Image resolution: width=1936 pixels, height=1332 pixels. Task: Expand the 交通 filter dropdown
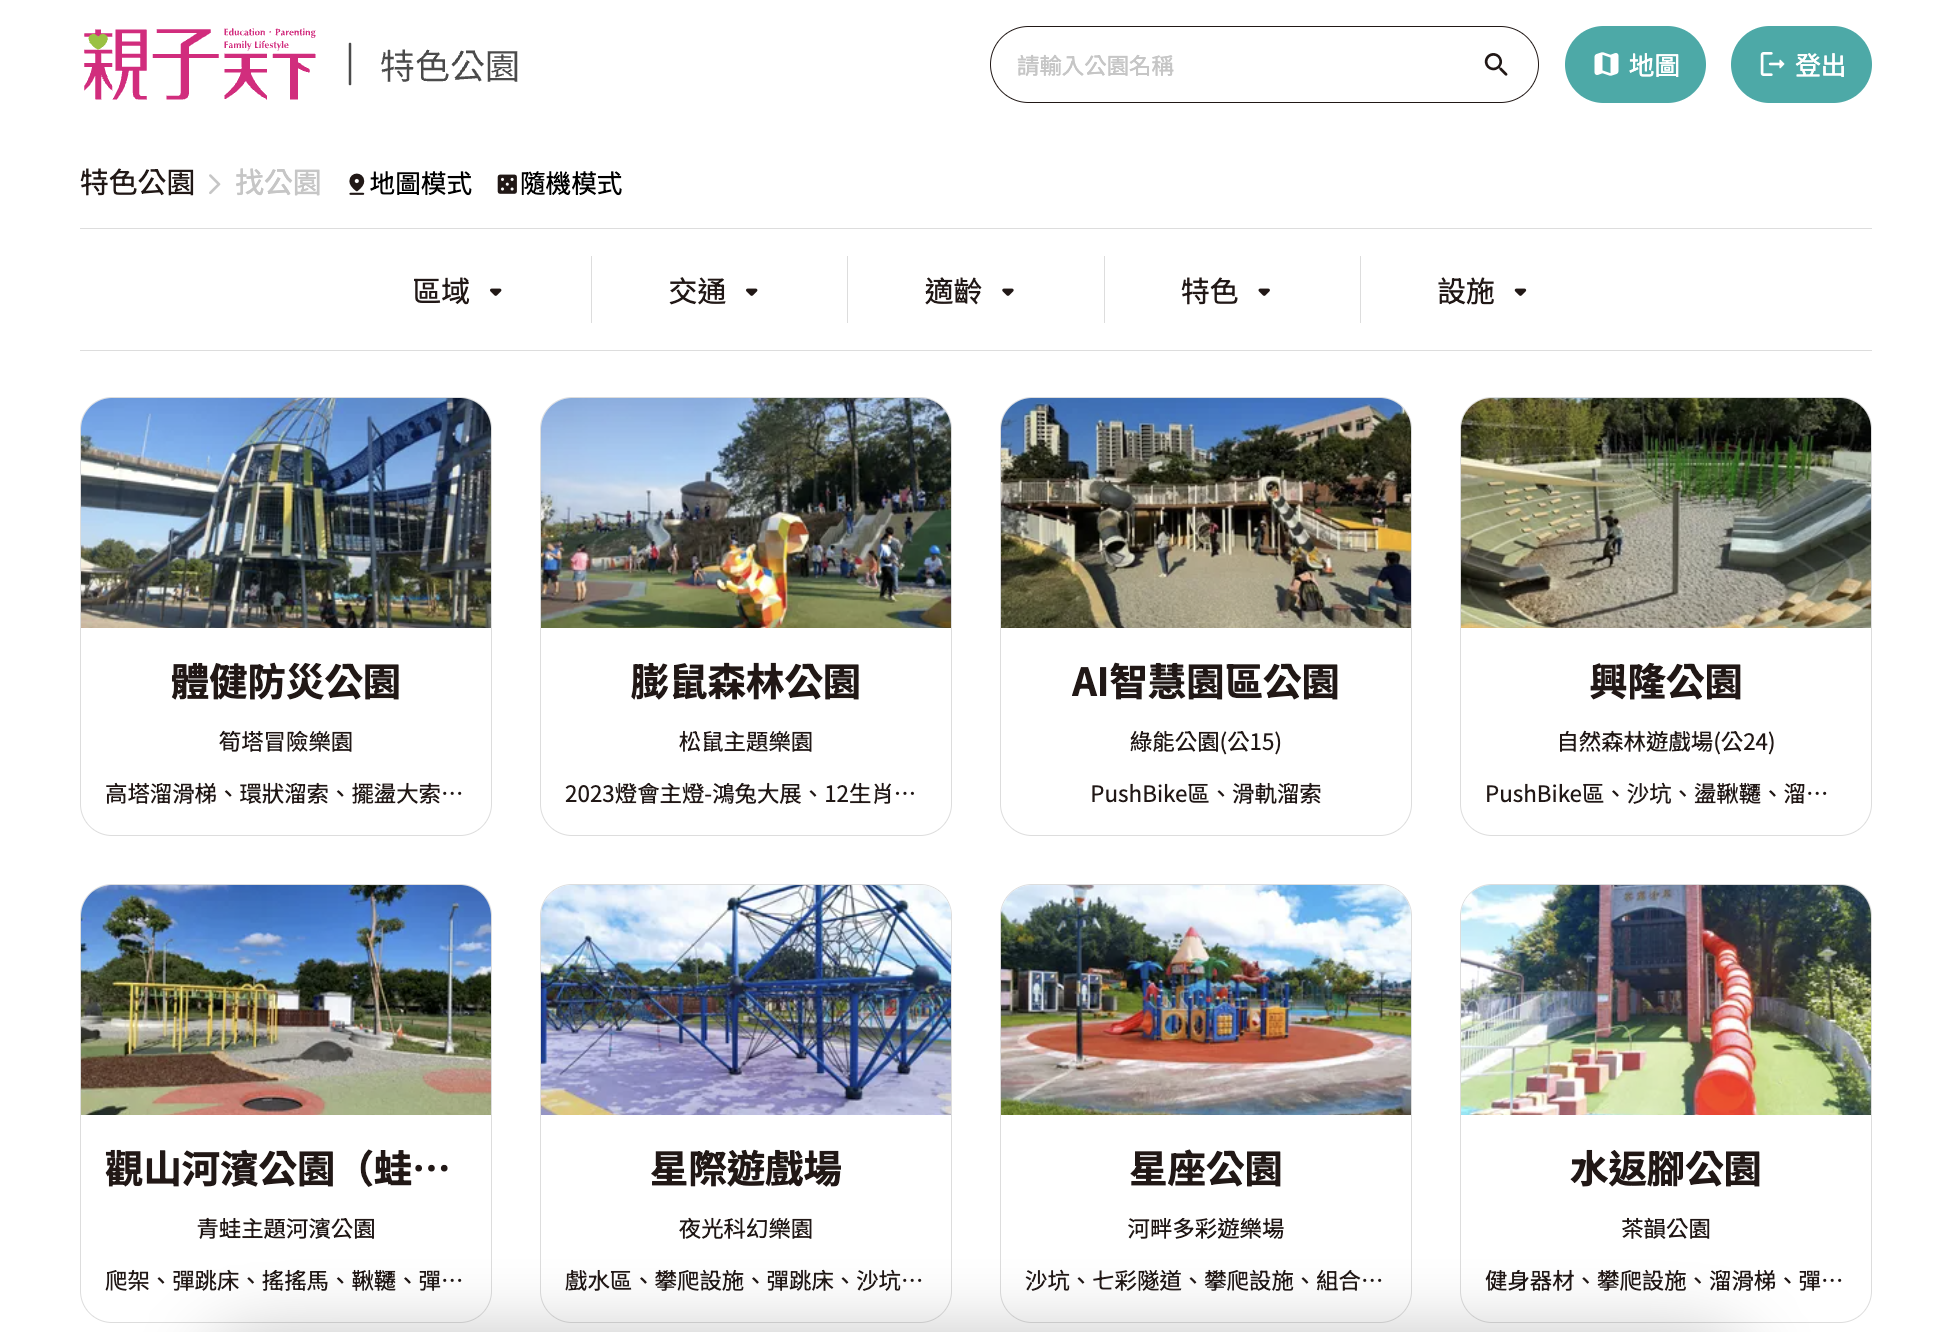tap(713, 291)
